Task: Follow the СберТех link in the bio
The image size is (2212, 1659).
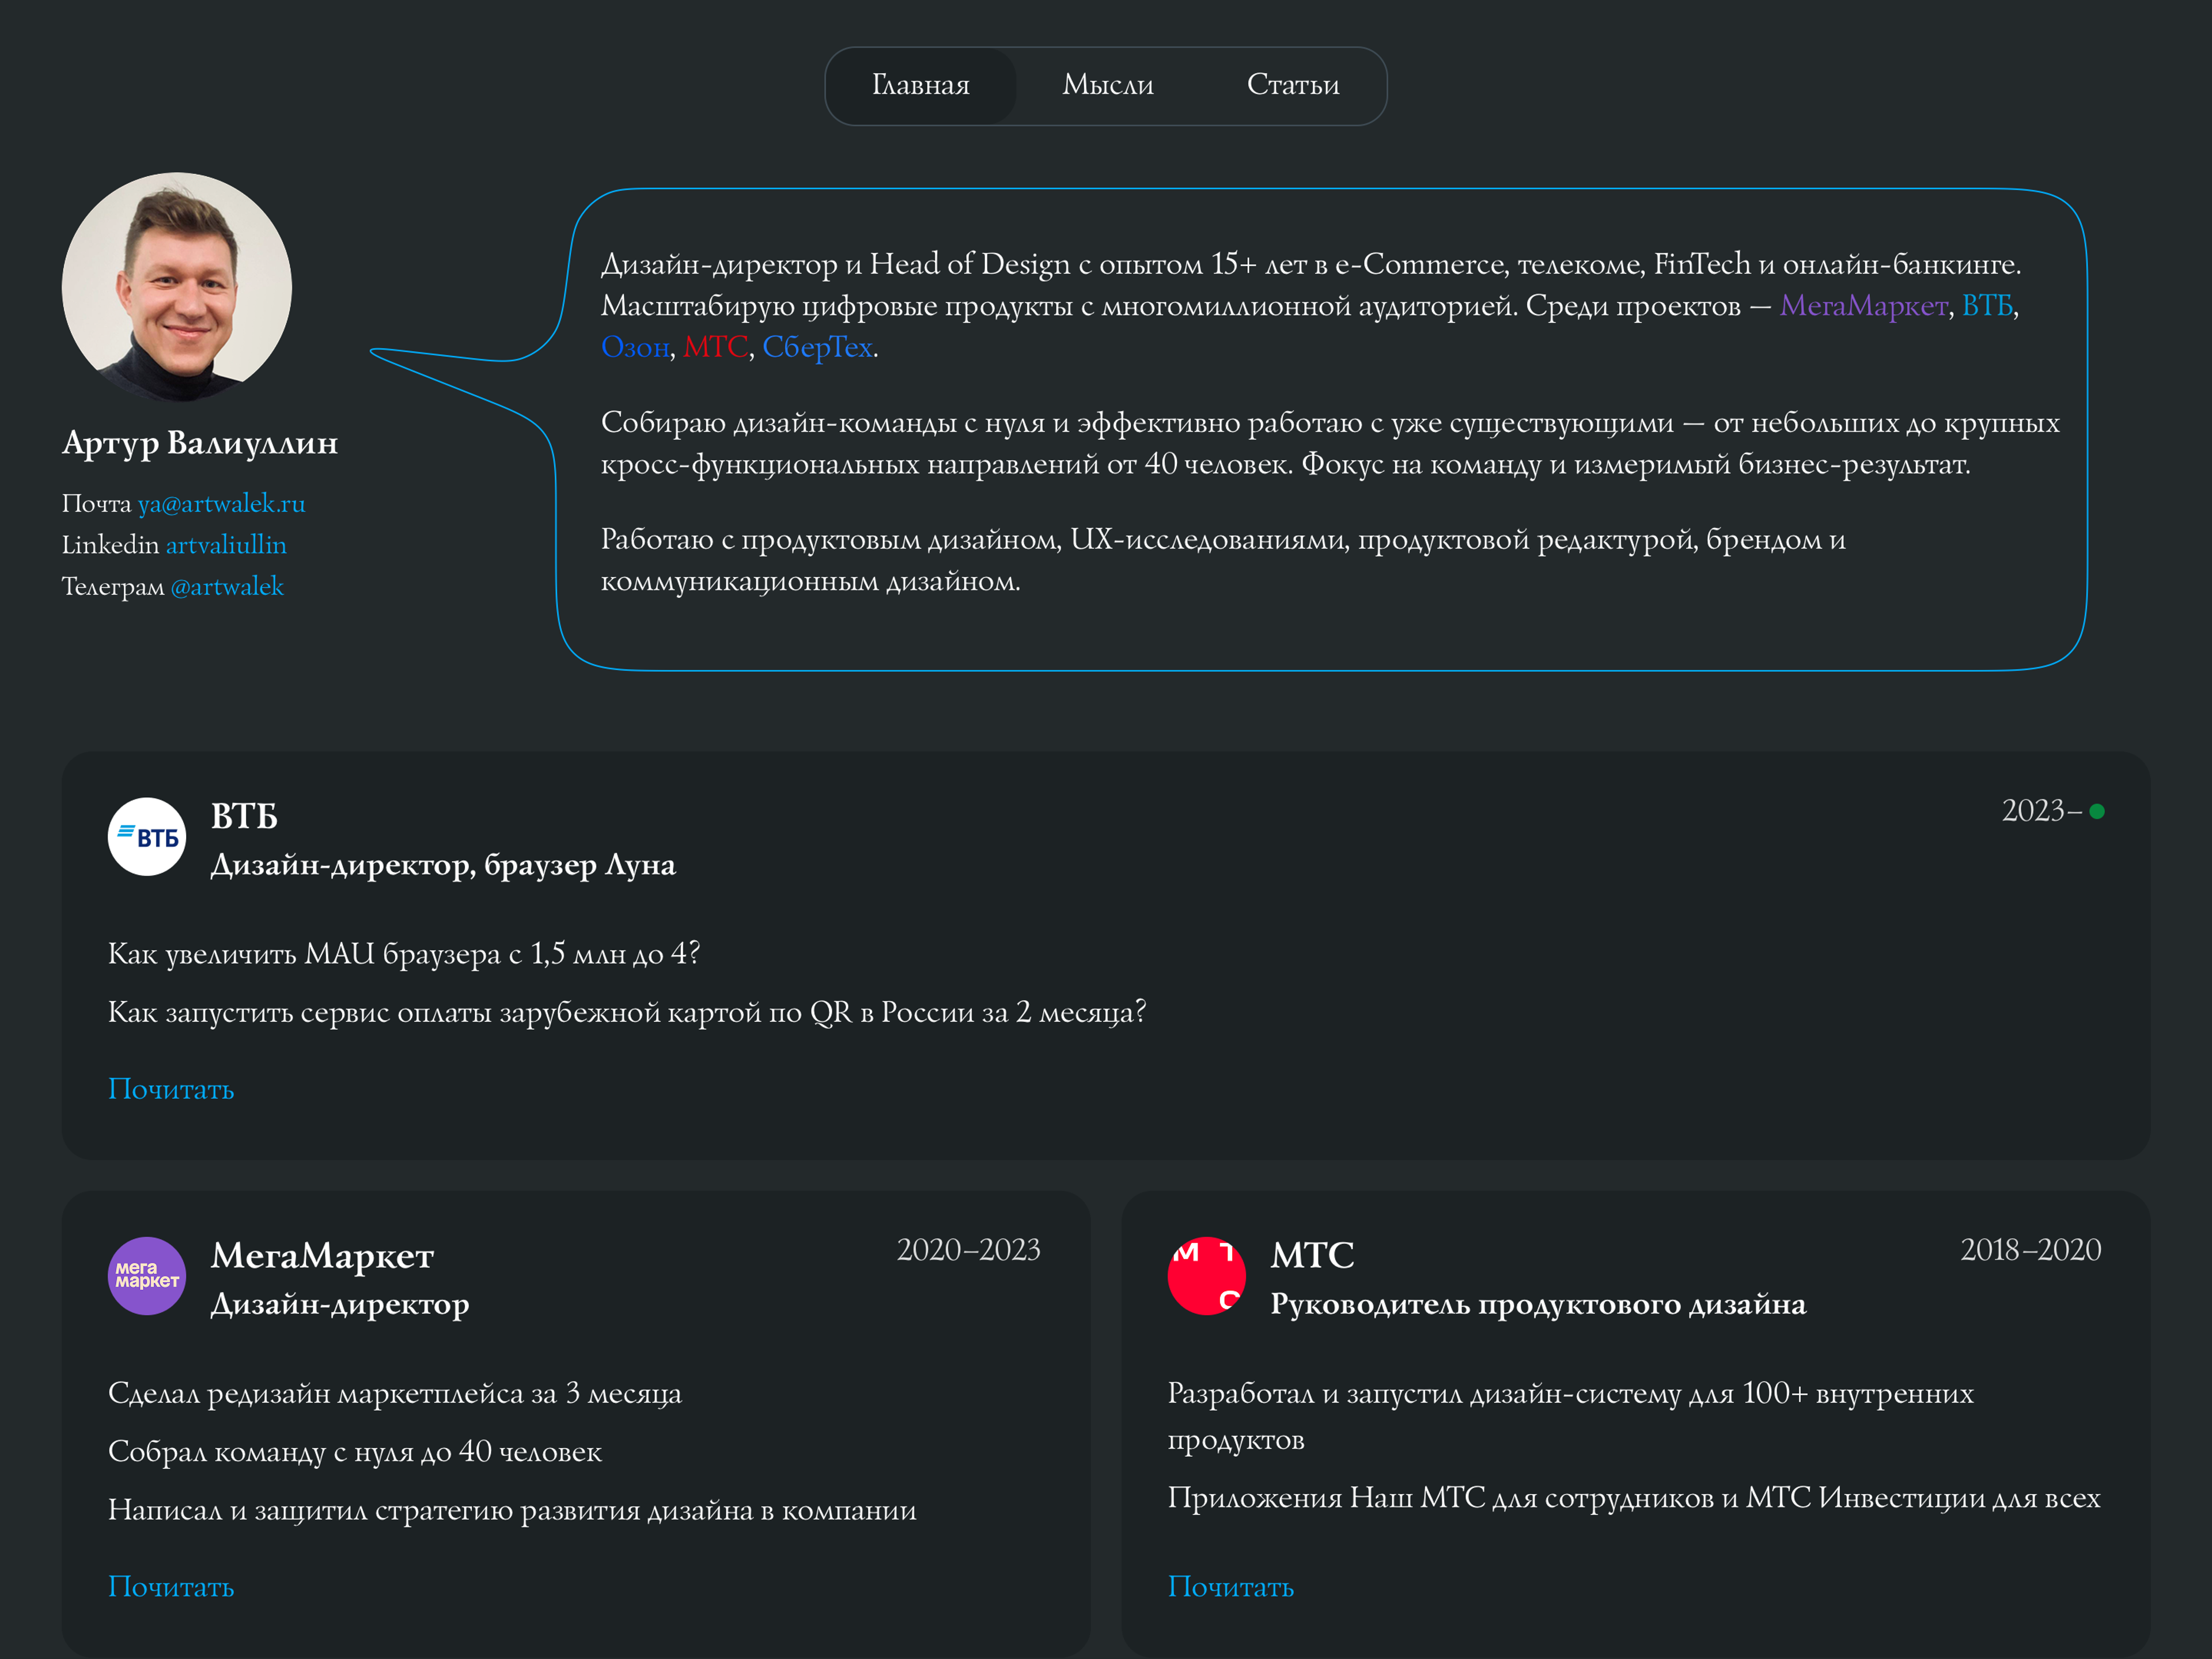Action: (x=818, y=347)
